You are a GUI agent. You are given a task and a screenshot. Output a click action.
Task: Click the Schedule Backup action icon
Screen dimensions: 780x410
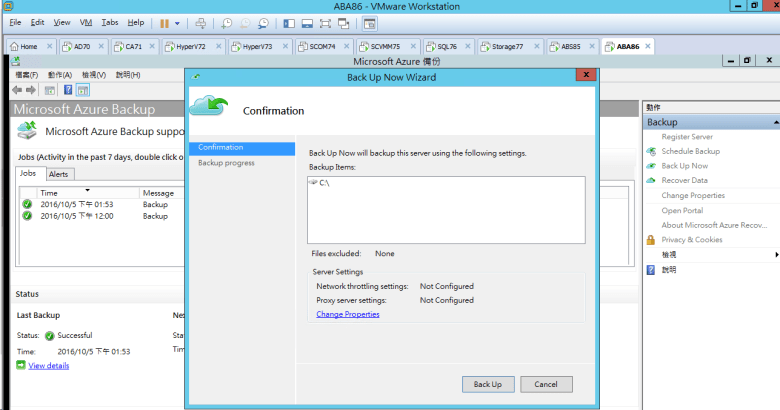coord(651,151)
